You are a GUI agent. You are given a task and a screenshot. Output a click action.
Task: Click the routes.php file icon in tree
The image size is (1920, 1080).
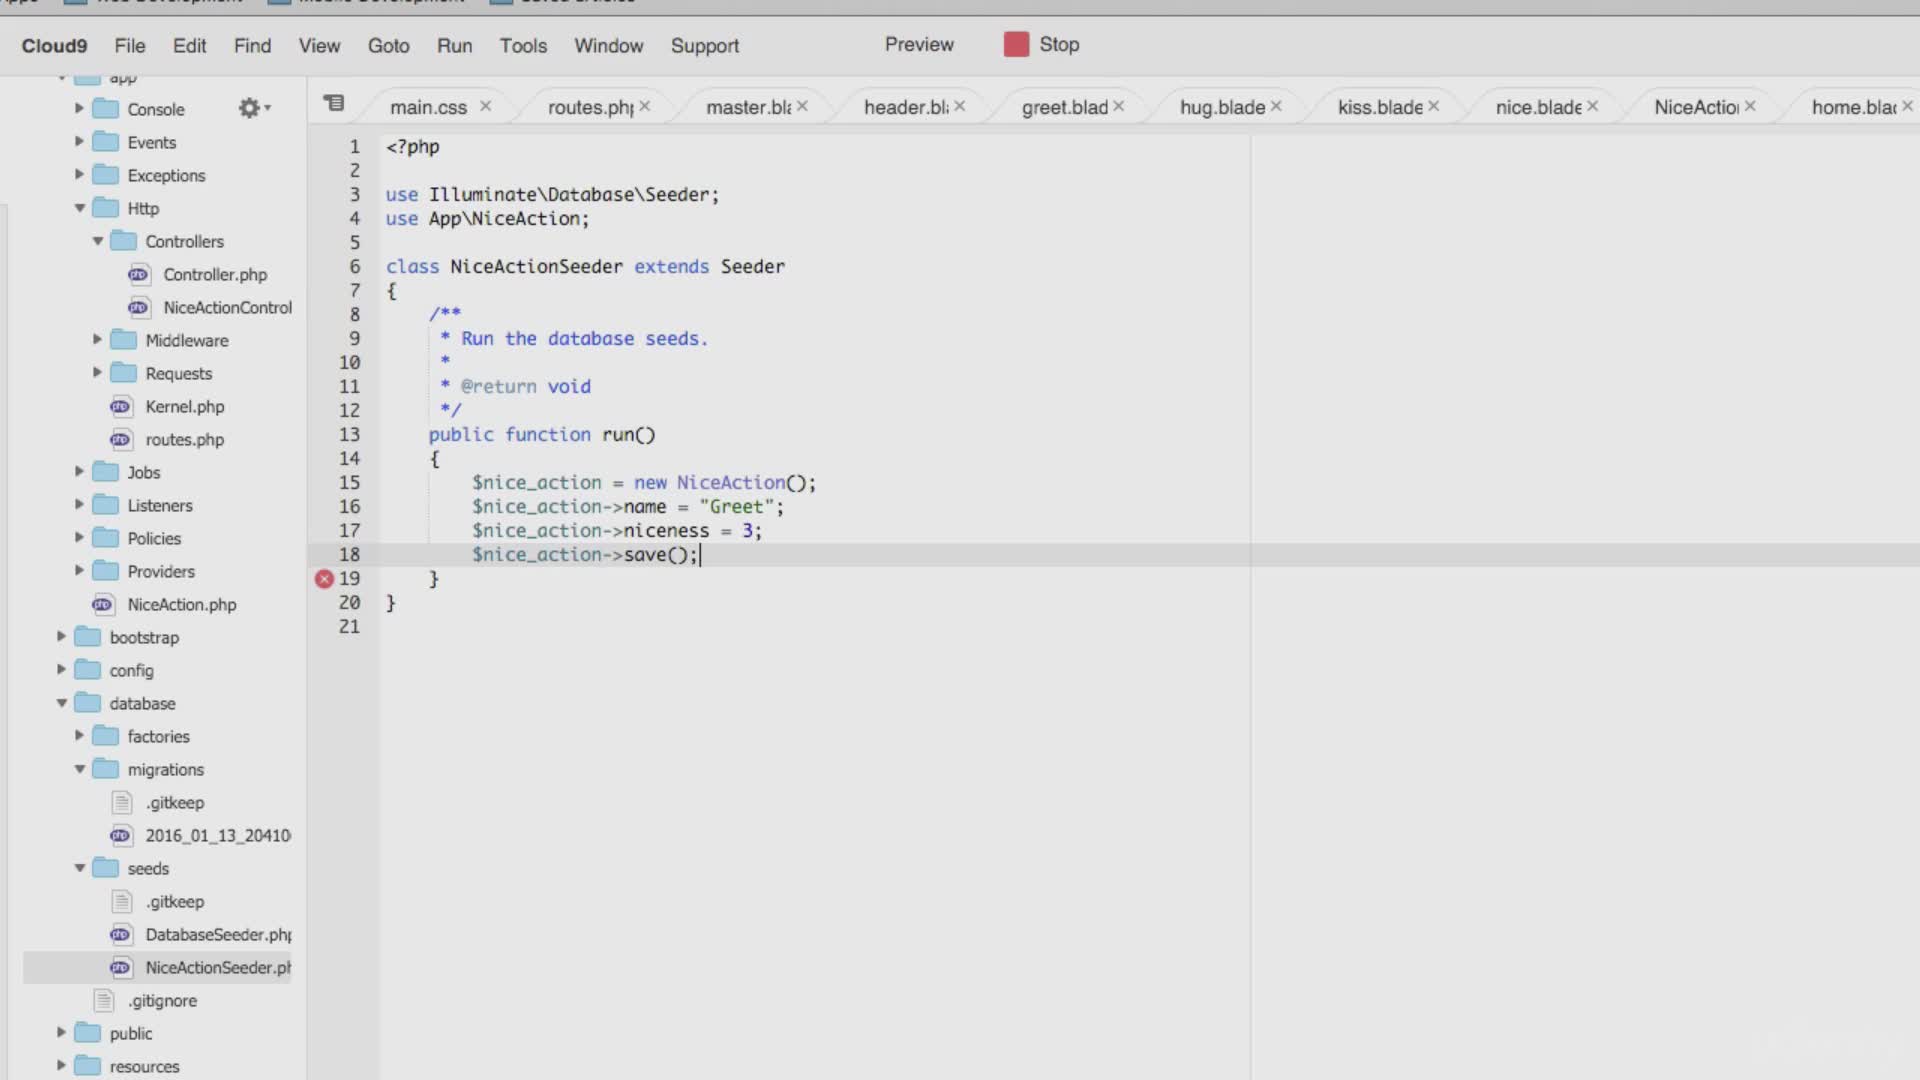120,439
